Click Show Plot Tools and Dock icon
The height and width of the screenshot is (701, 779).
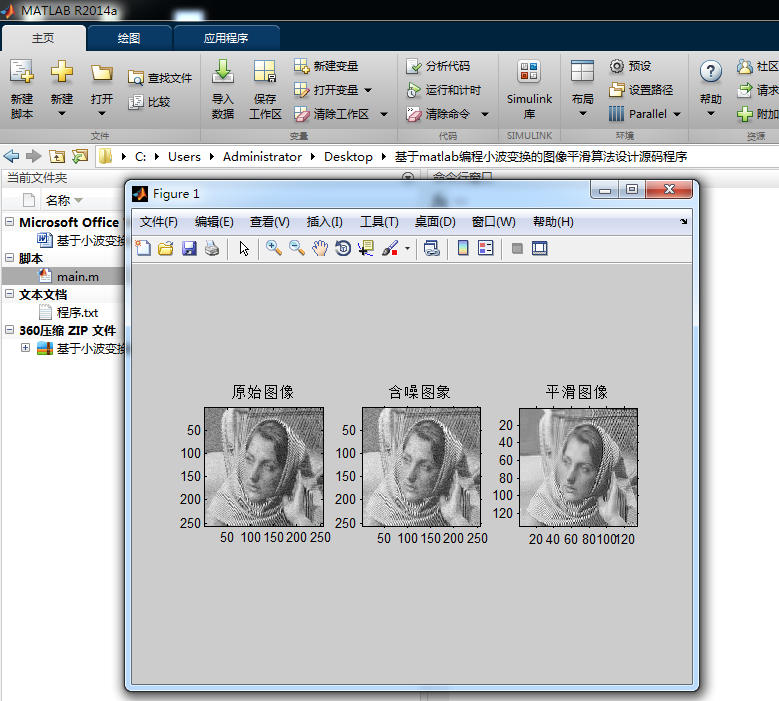click(540, 248)
